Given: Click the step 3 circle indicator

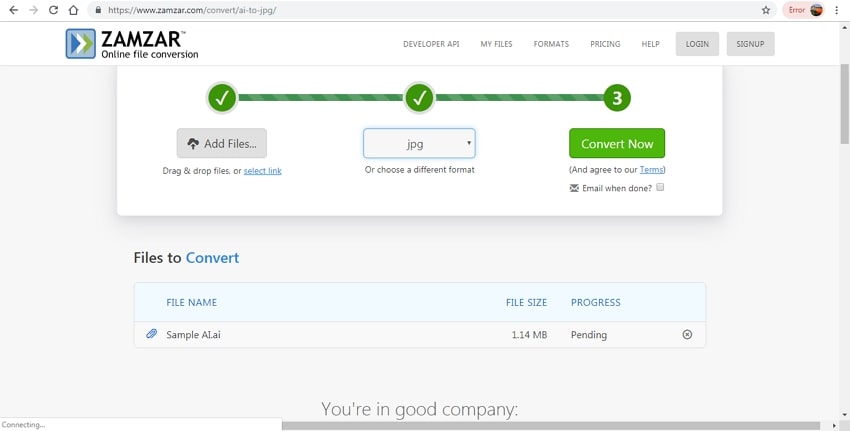Looking at the screenshot, I should point(617,98).
